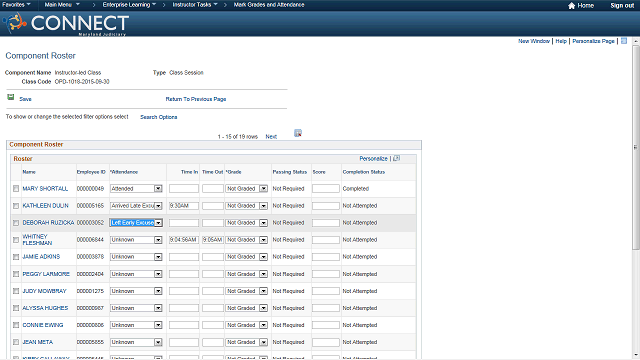
Task: Click the Save disk icon
Action: pyautogui.click(x=11, y=97)
